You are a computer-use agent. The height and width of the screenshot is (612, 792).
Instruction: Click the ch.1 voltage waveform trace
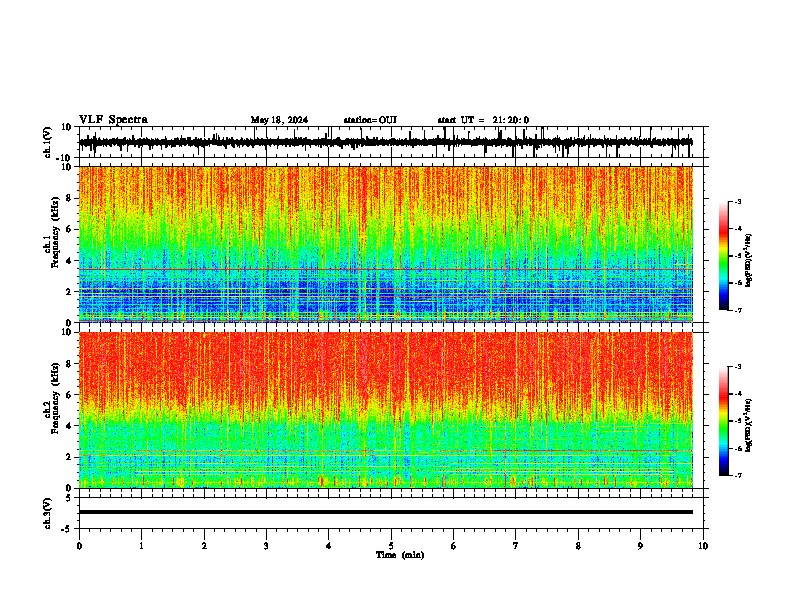[385, 142]
